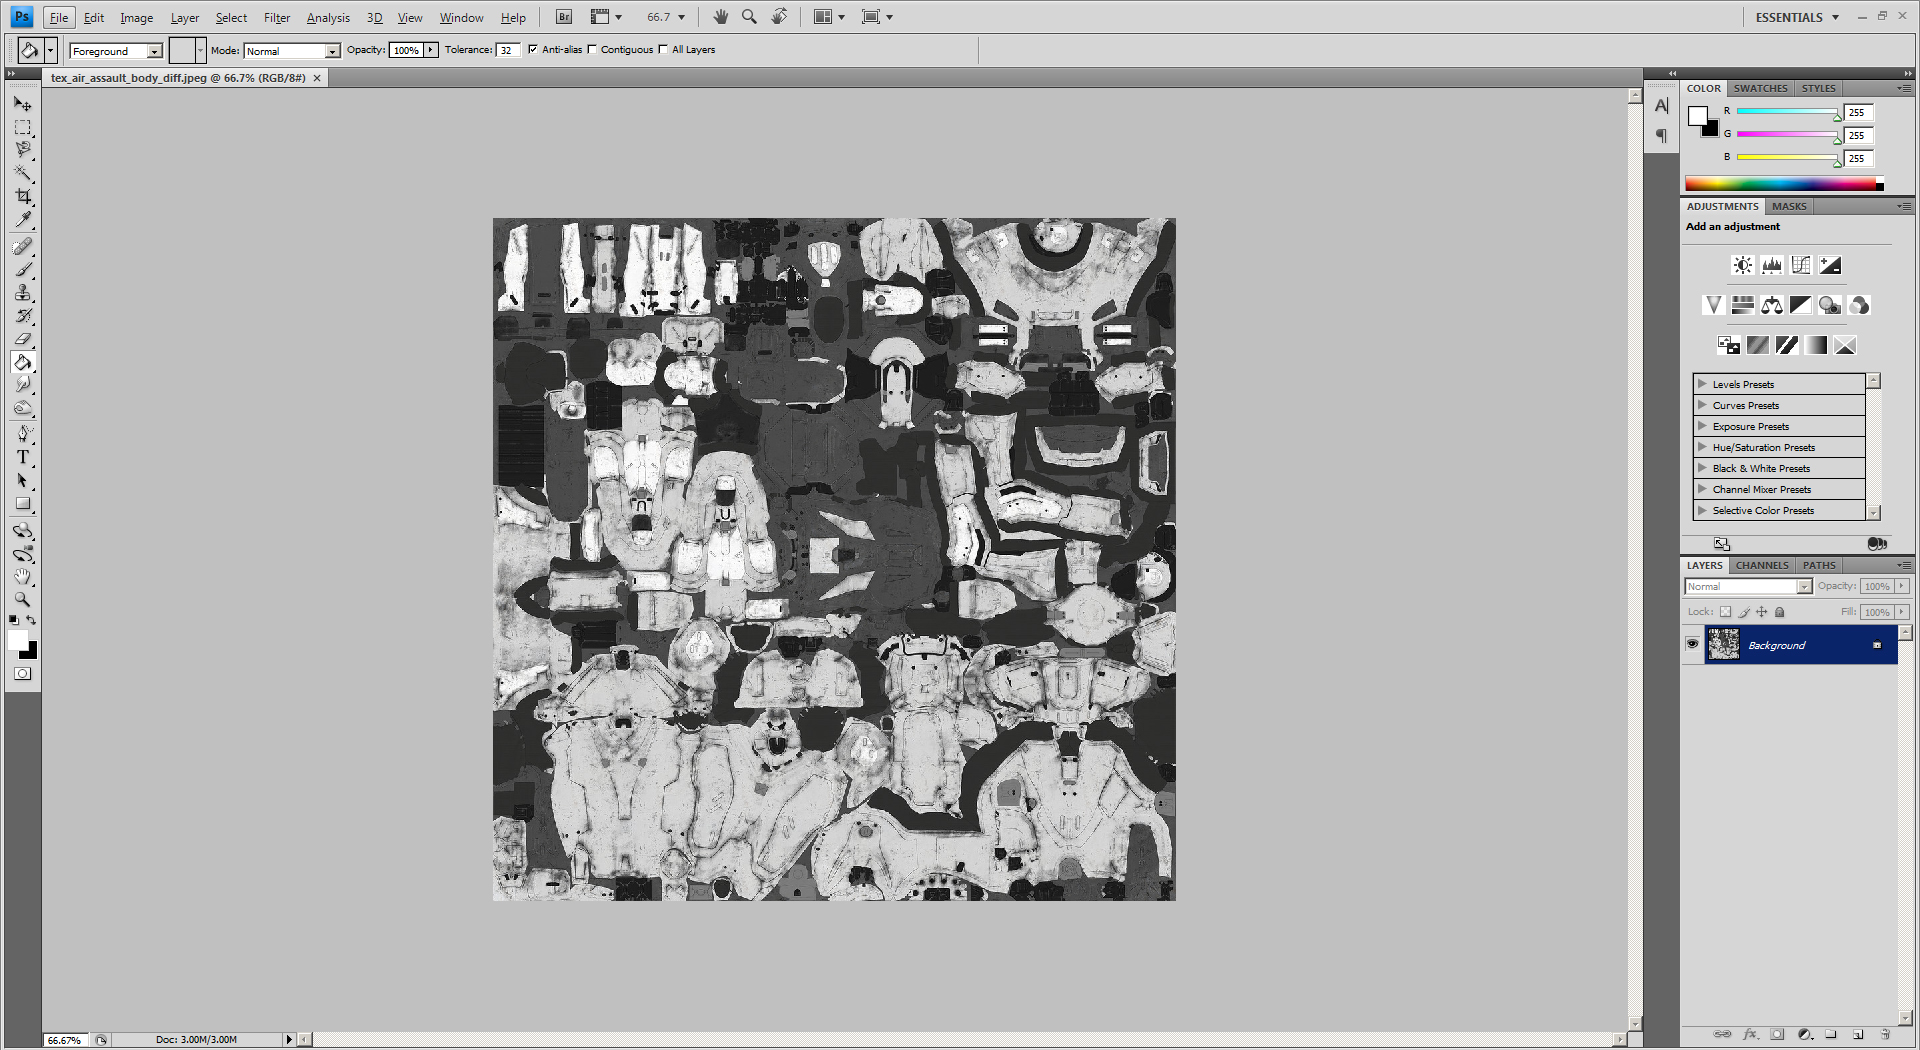Screen dimensions: 1920x1050
Task: Select the Eyedropper tool
Action: 22,219
